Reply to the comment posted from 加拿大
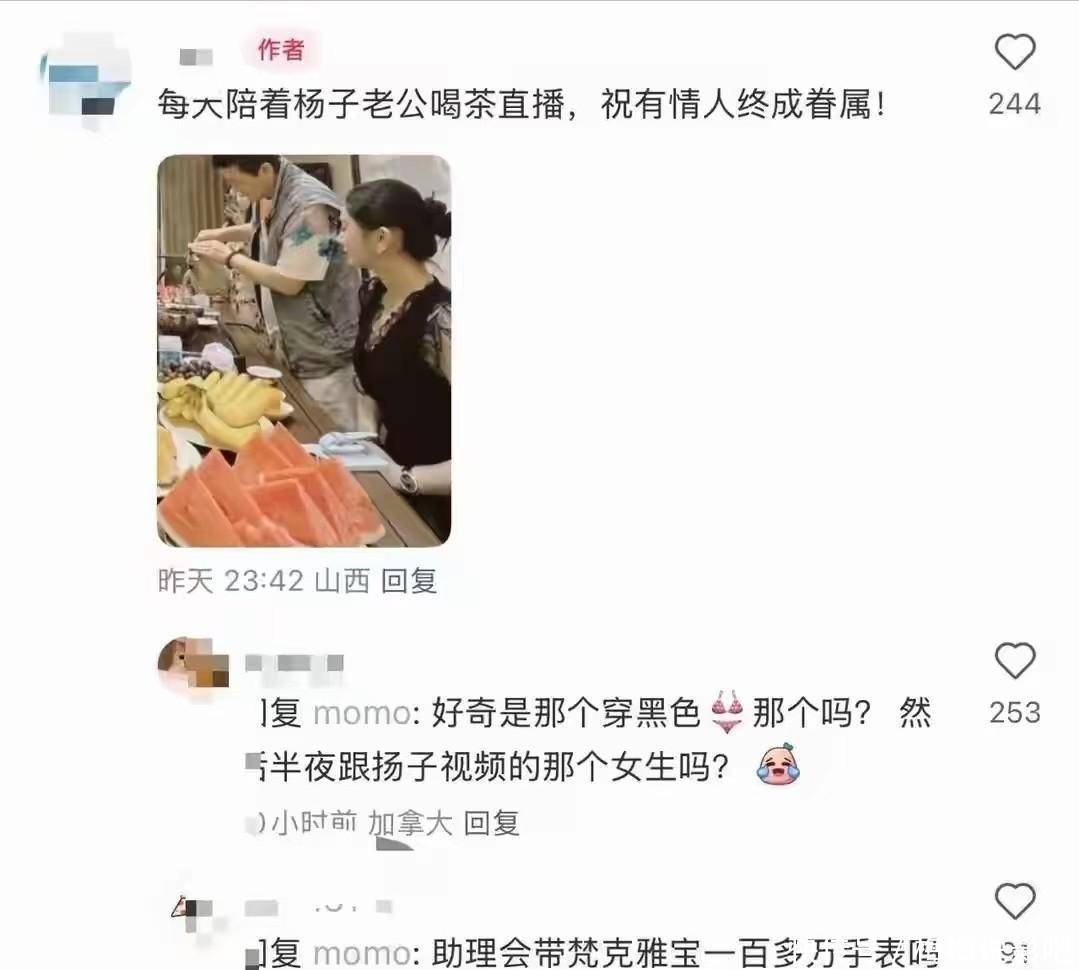The height and width of the screenshot is (970, 1079). coord(491,823)
